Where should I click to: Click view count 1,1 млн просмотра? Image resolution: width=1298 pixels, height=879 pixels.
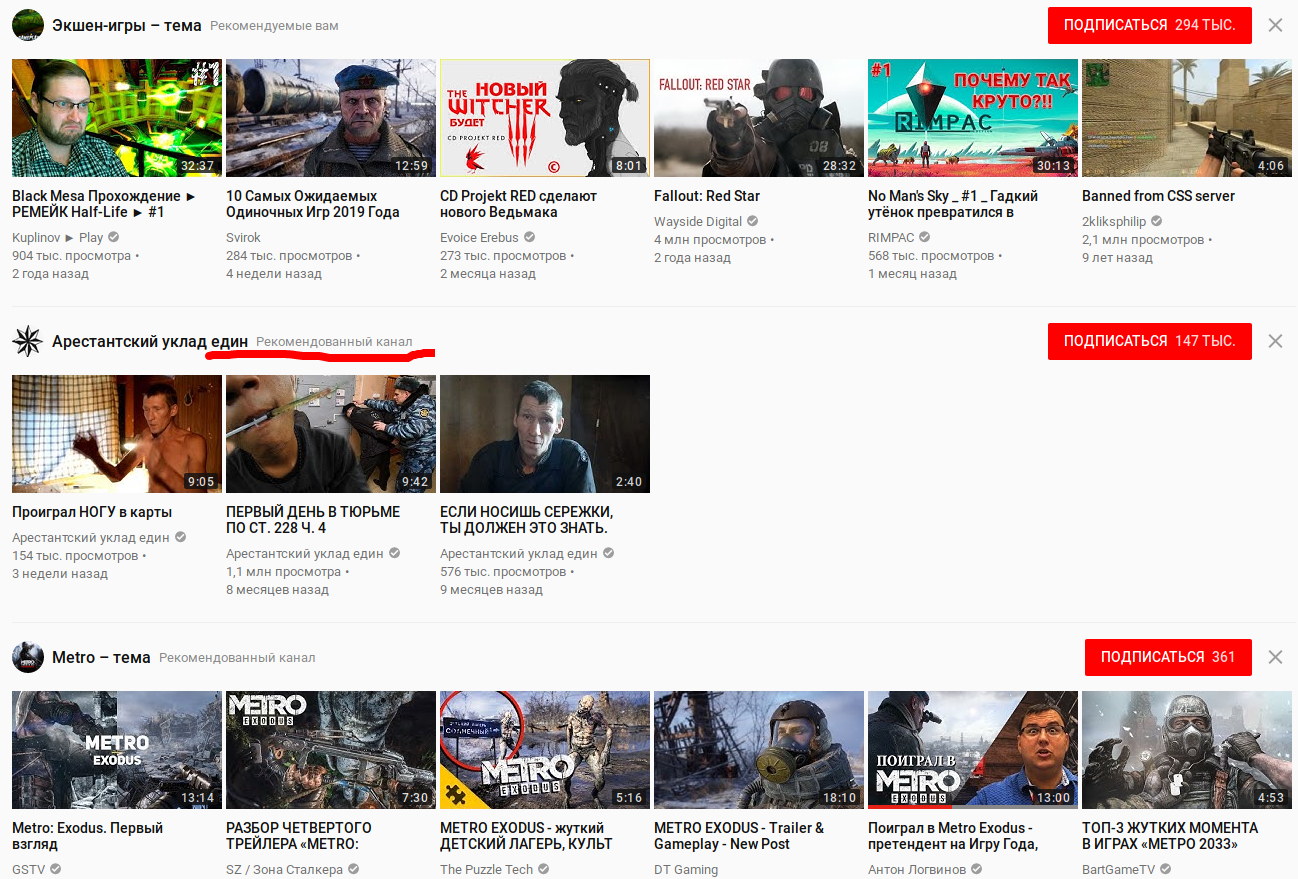pos(284,572)
